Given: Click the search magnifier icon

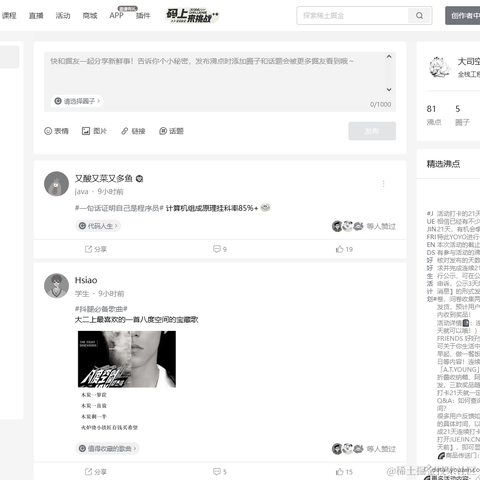Looking at the screenshot, I should tap(420, 15).
